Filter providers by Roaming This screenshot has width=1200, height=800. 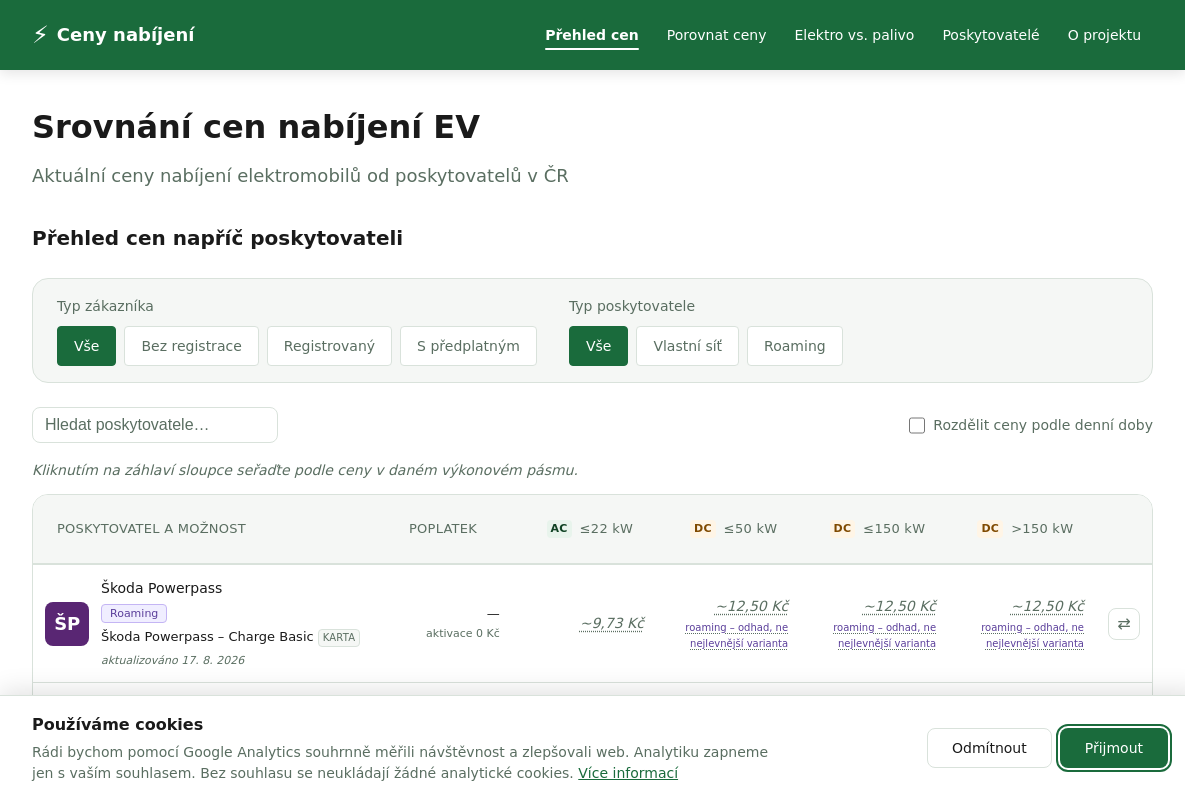point(795,346)
